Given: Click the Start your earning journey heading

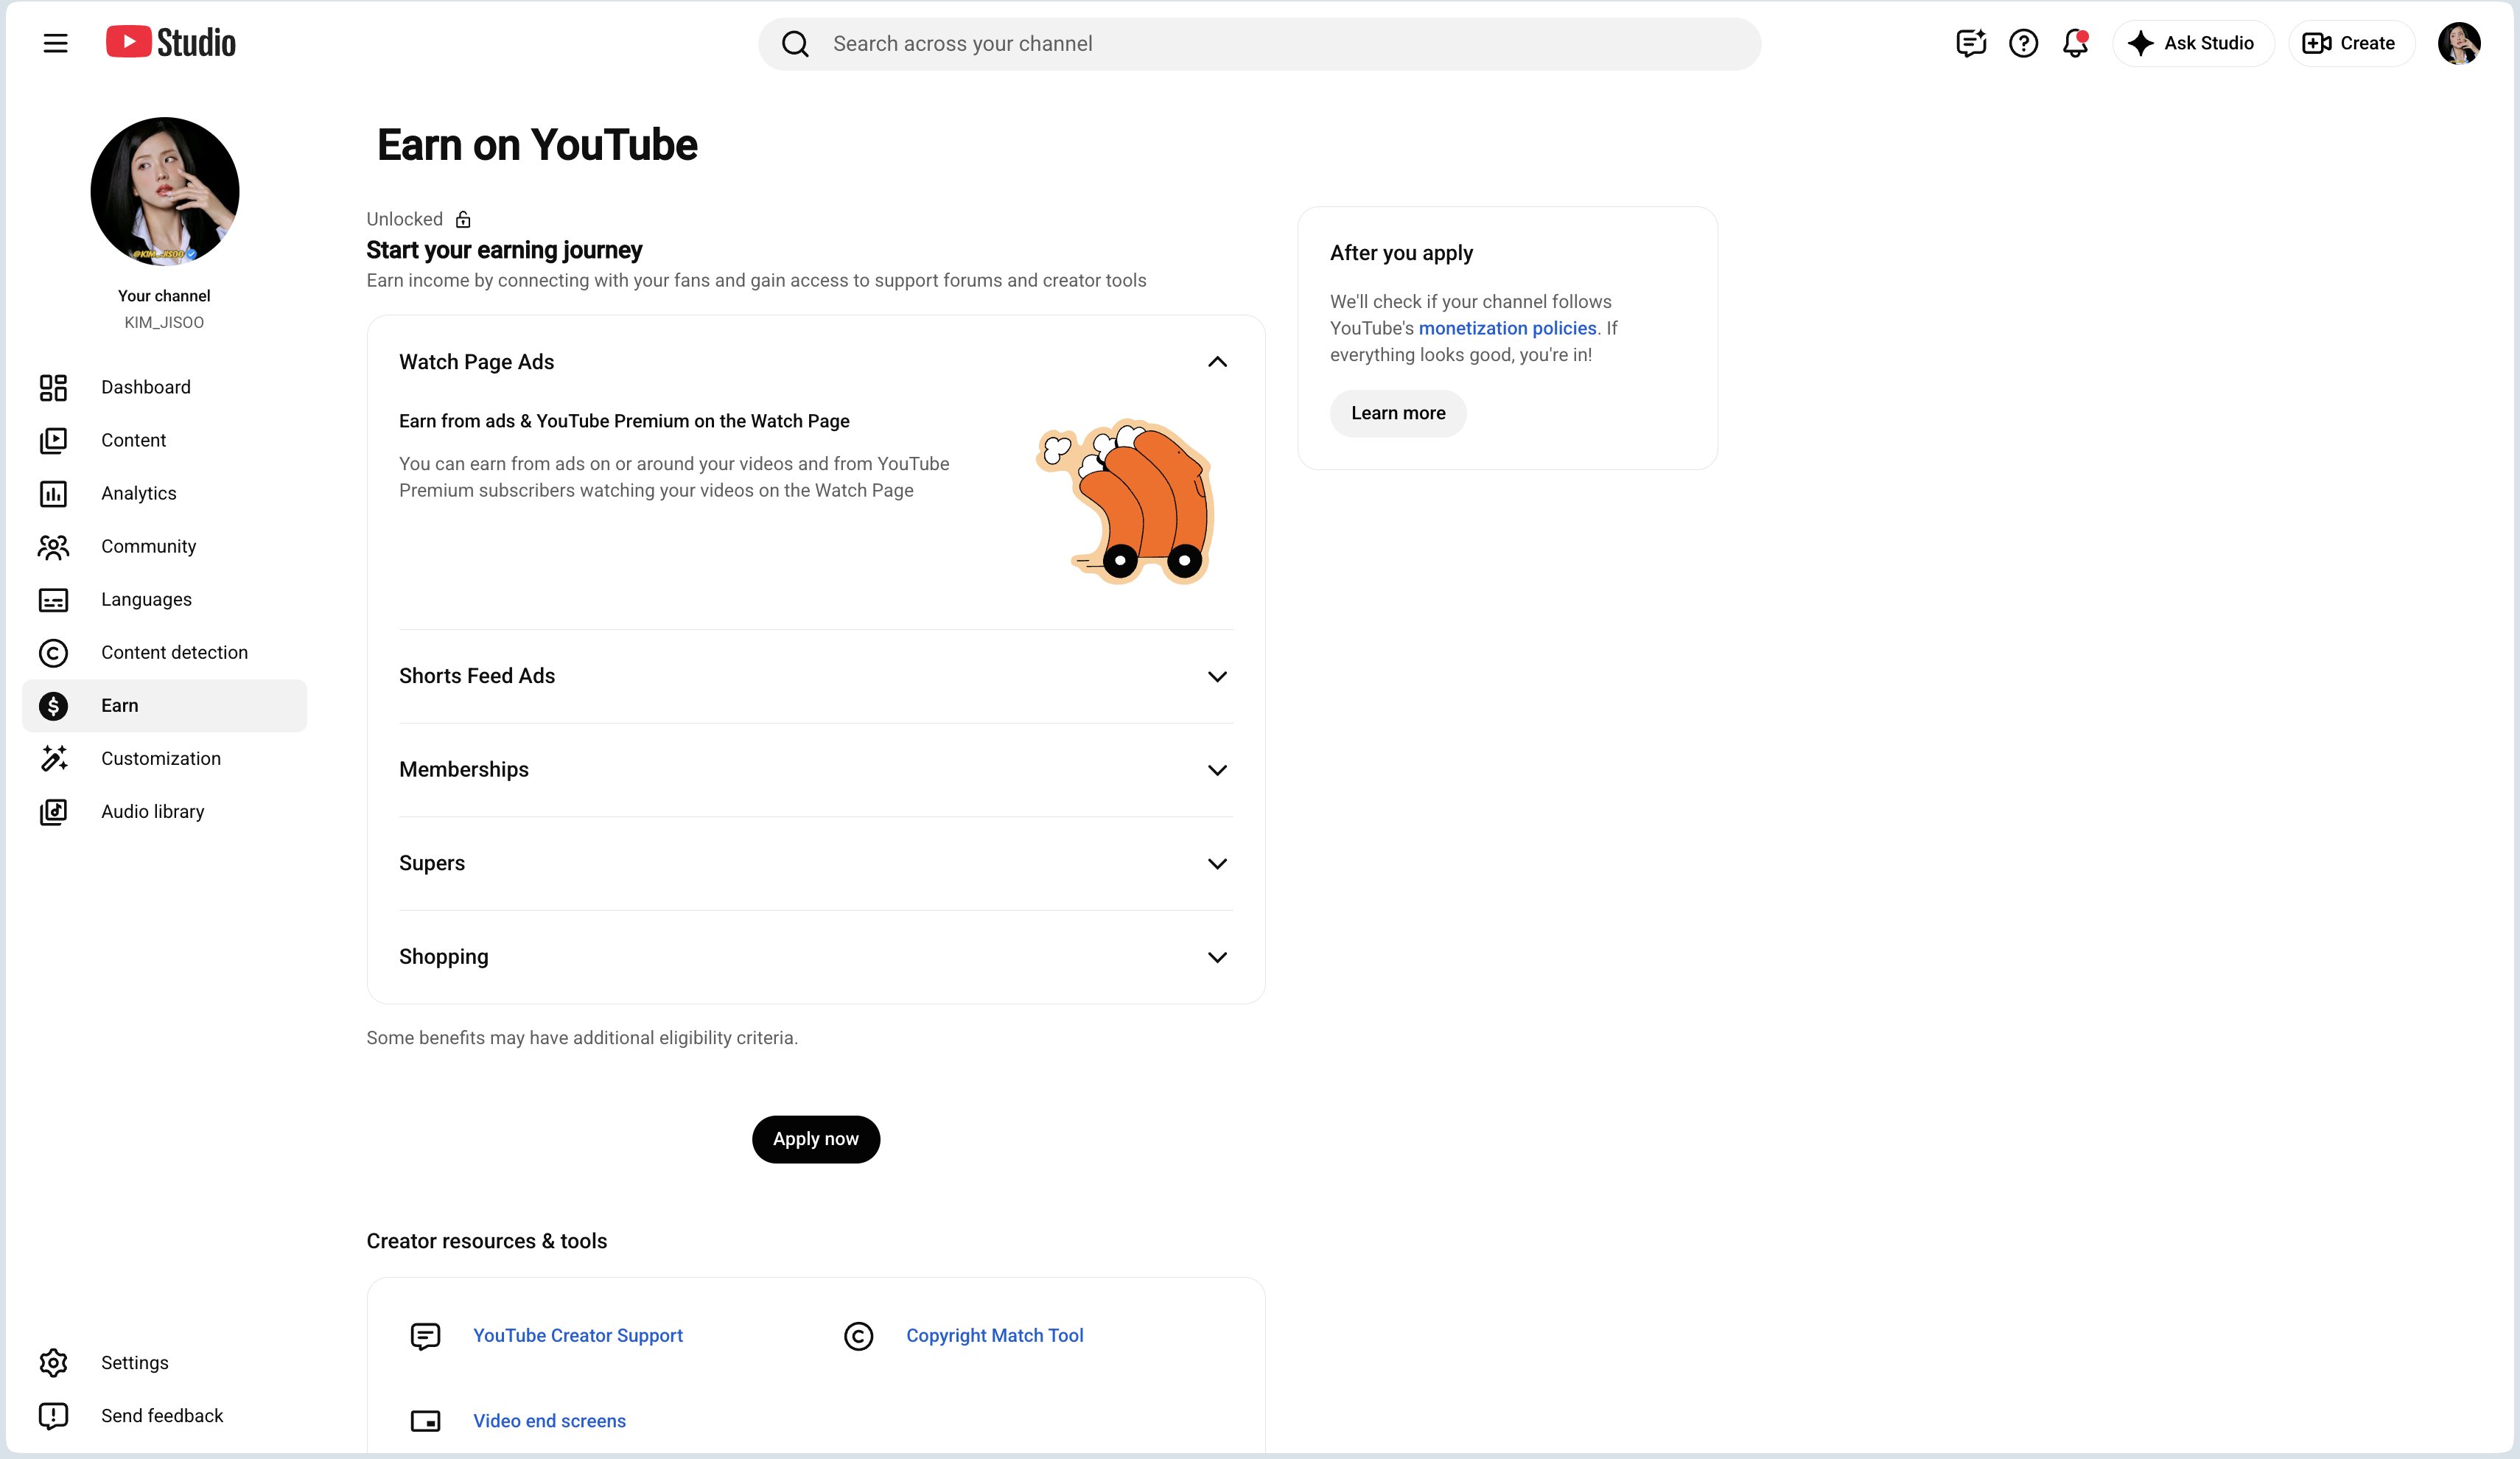Looking at the screenshot, I should point(504,250).
